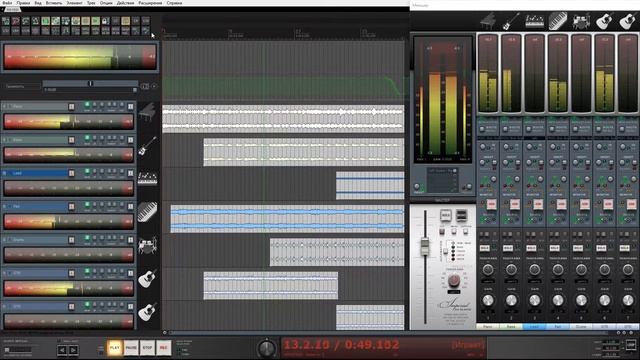Viewport: 640px width, 360px height.
Task: Select the blue waveform clip on the Pad track
Action: pyautogui.click(x=287, y=219)
